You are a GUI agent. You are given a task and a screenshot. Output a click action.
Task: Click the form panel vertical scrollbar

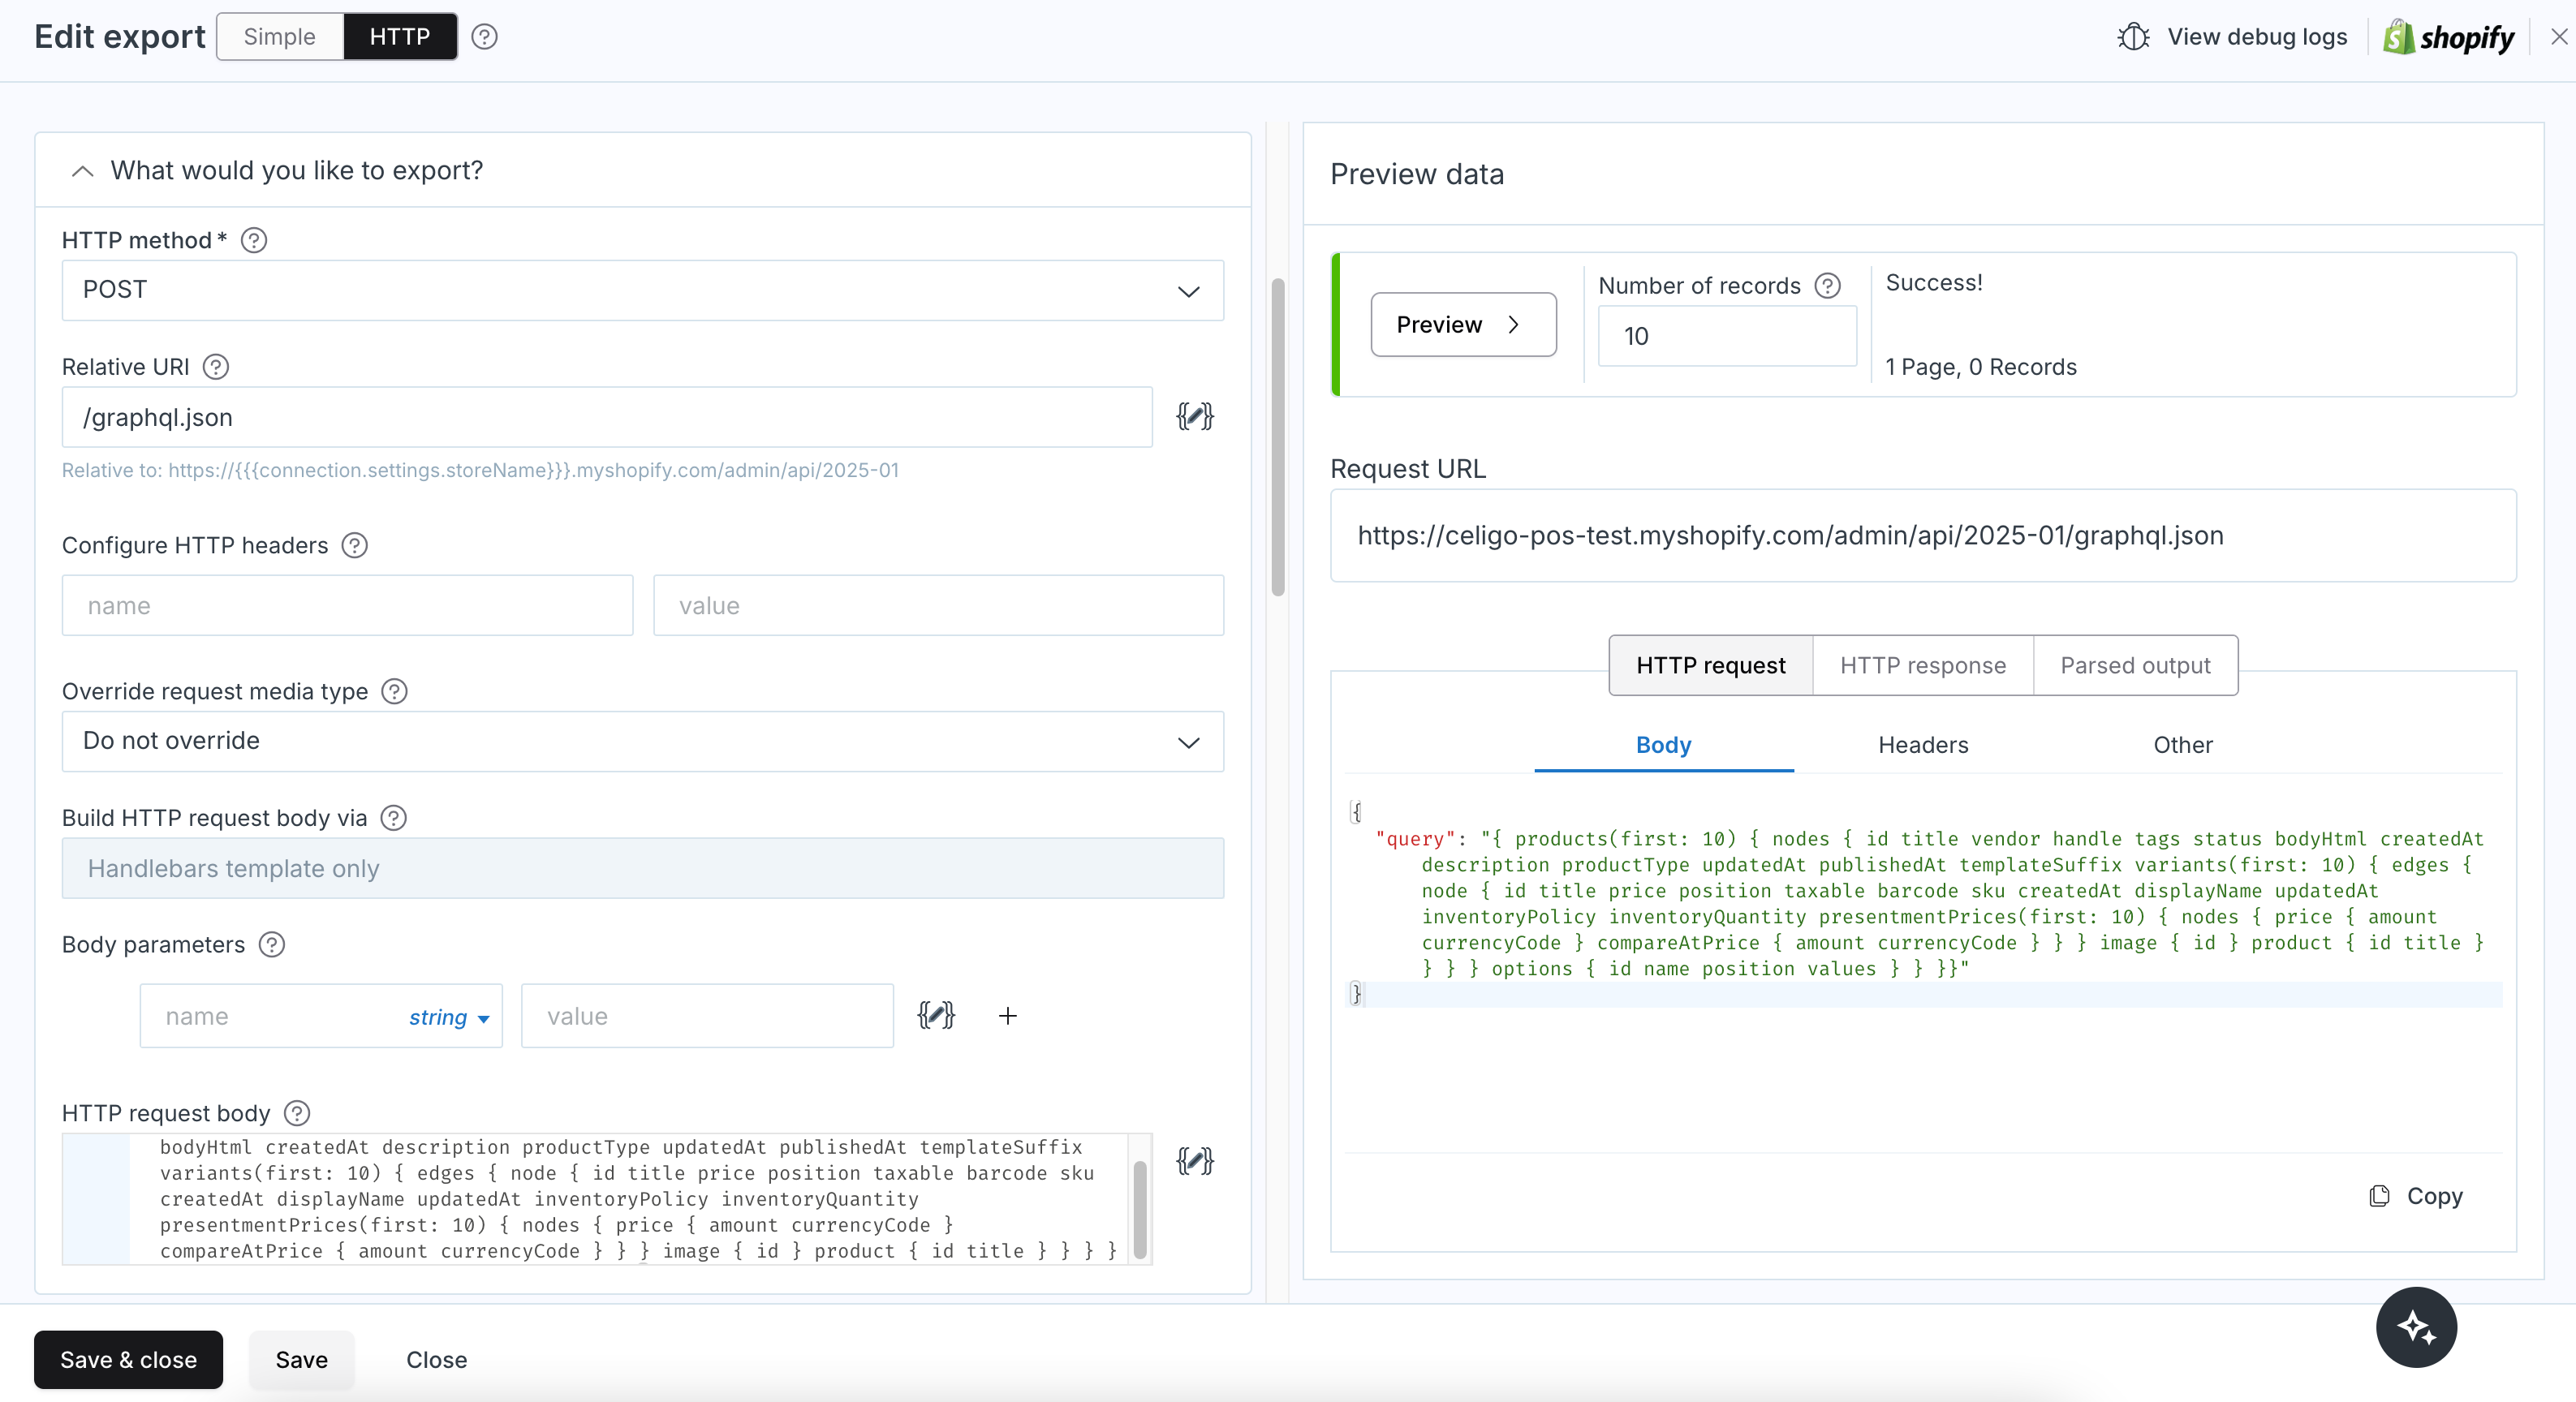pyautogui.click(x=1277, y=437)
